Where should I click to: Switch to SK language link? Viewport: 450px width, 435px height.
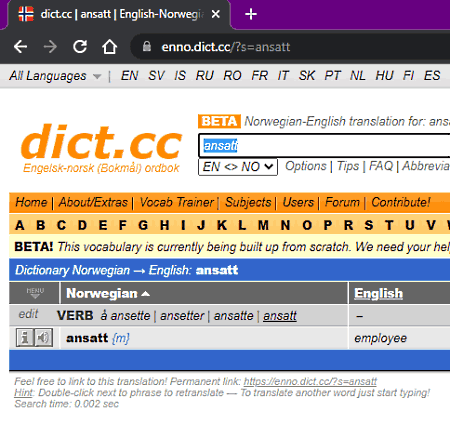pos(307,76)
